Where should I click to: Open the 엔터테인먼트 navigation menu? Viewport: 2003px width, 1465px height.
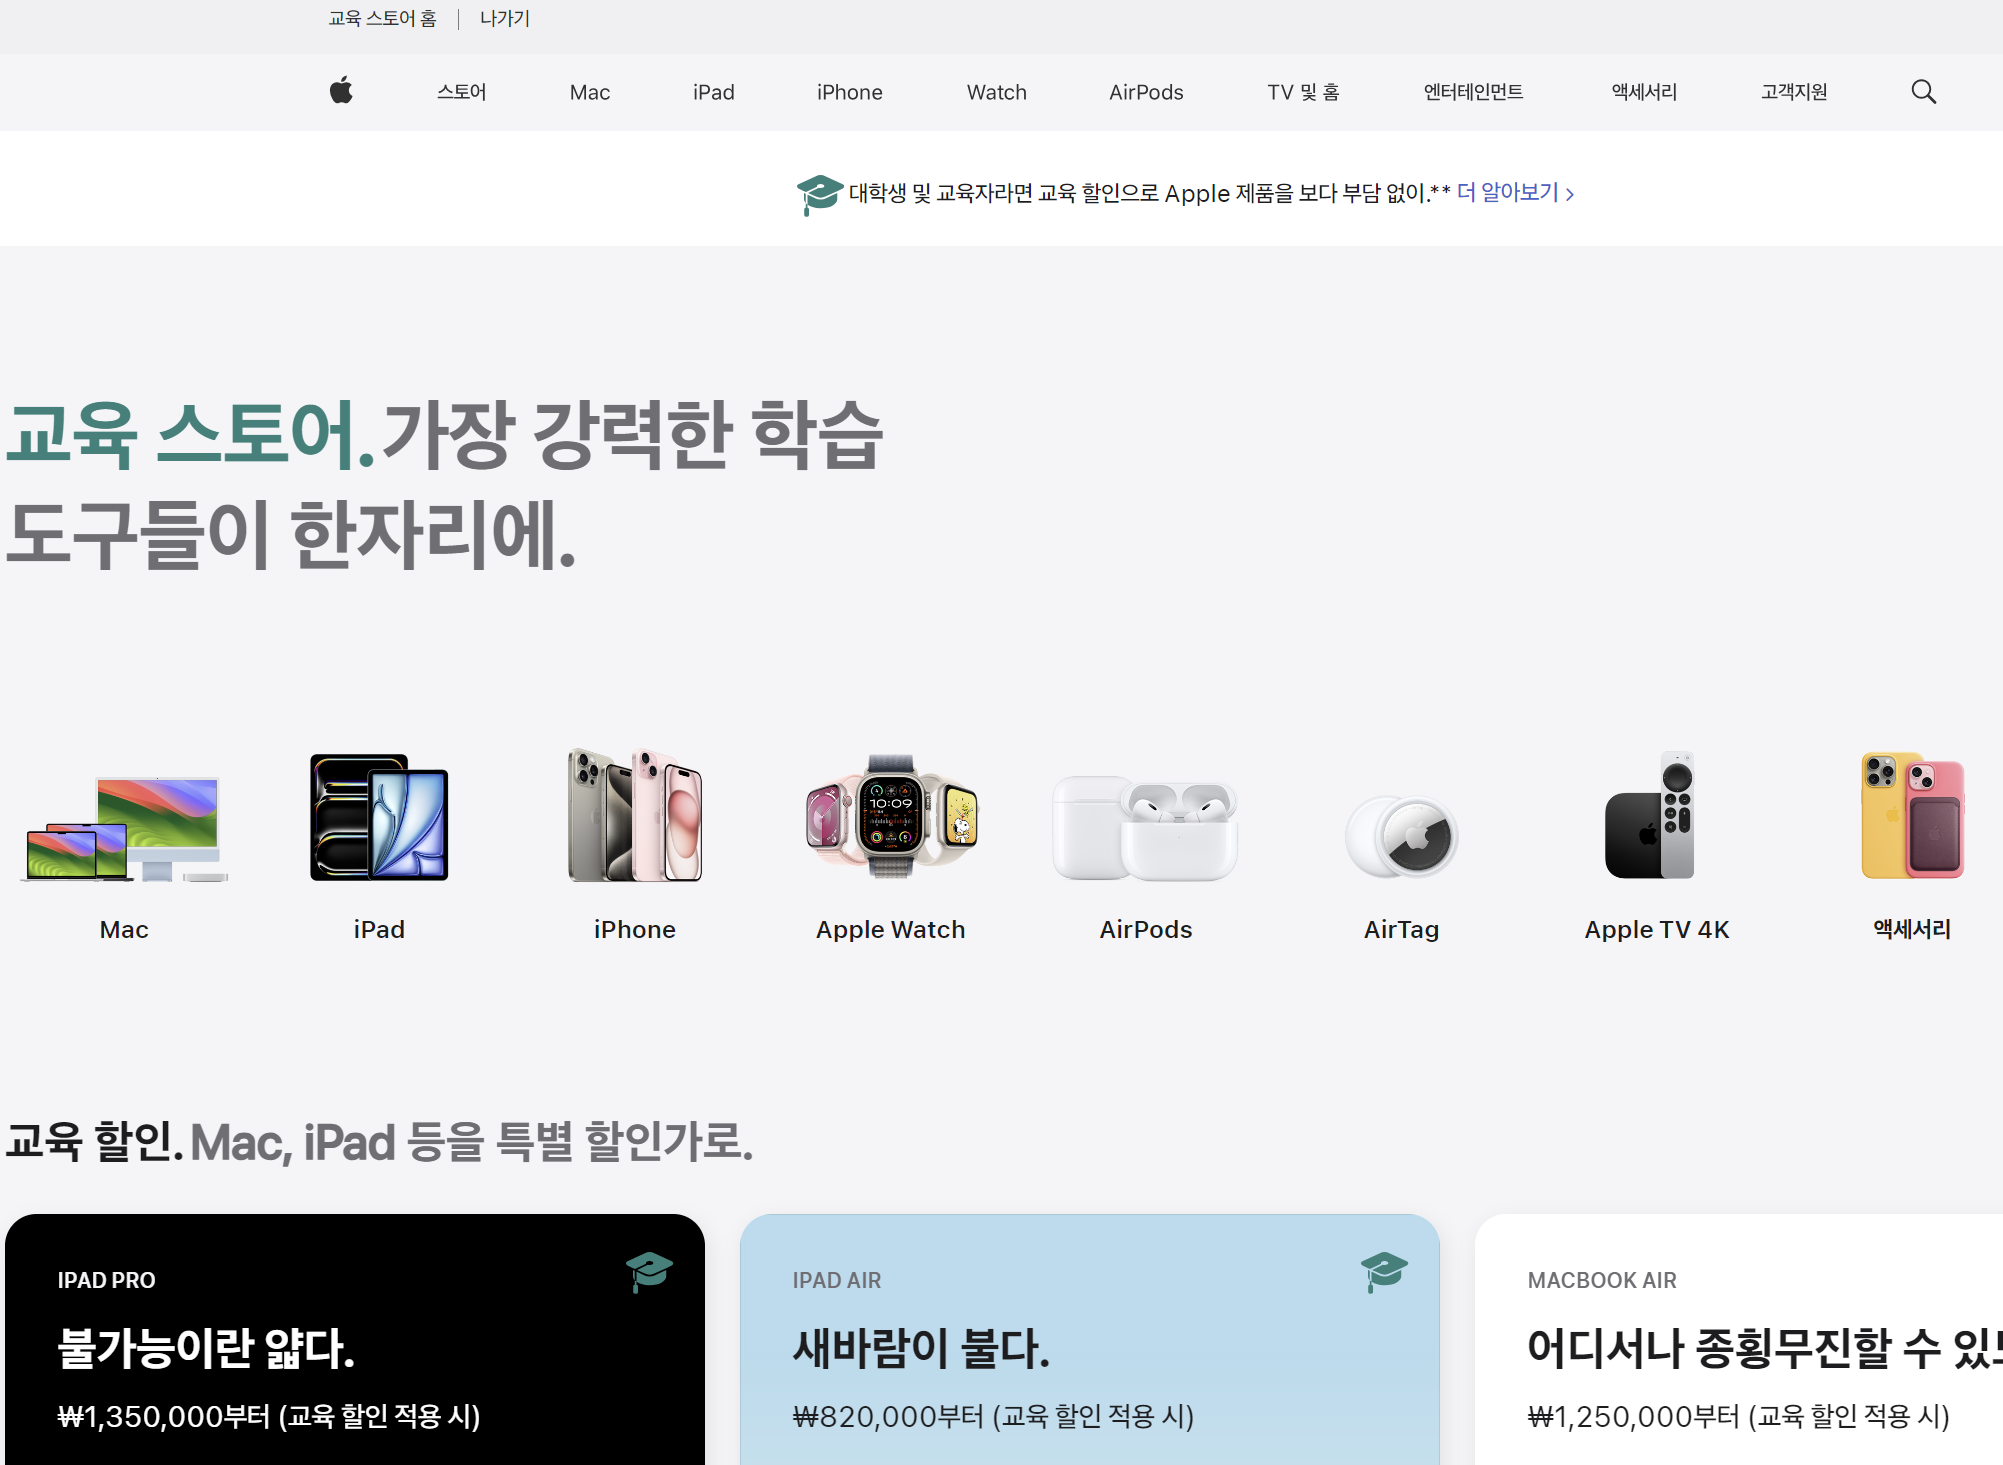1472,92
